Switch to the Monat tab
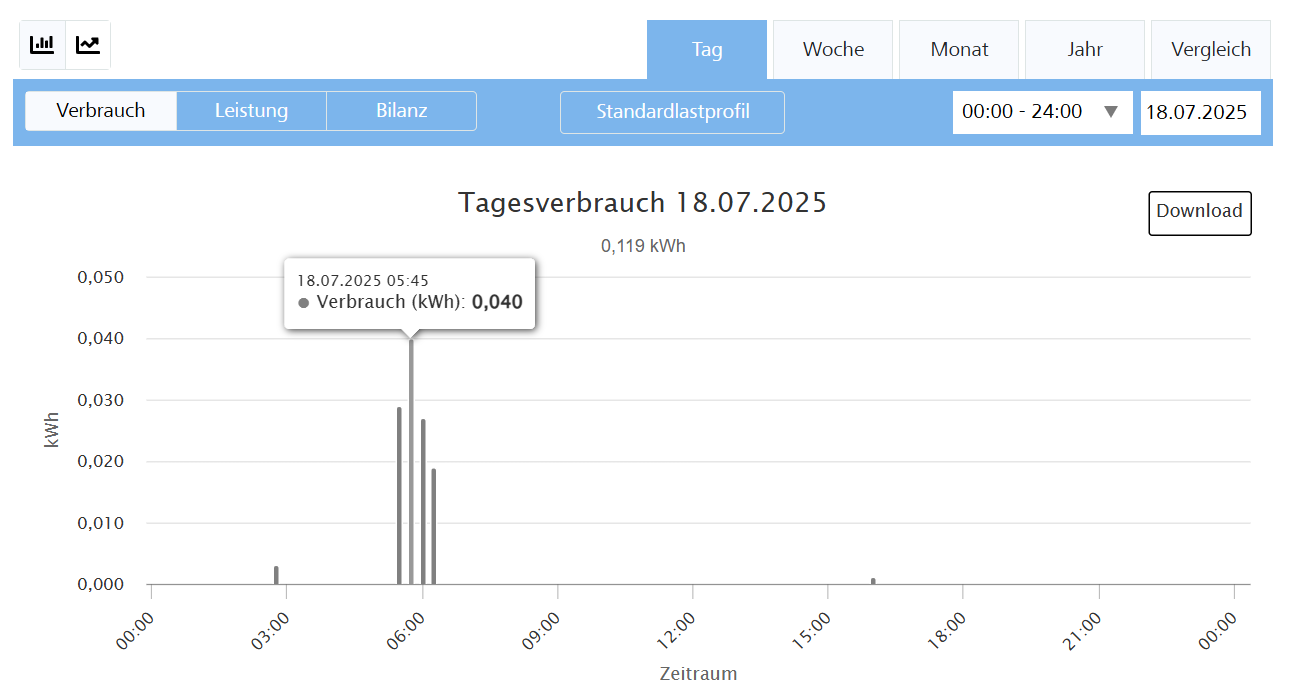Image resolution: width=1302 pixels, height=700 pixels. coord(959,50)
